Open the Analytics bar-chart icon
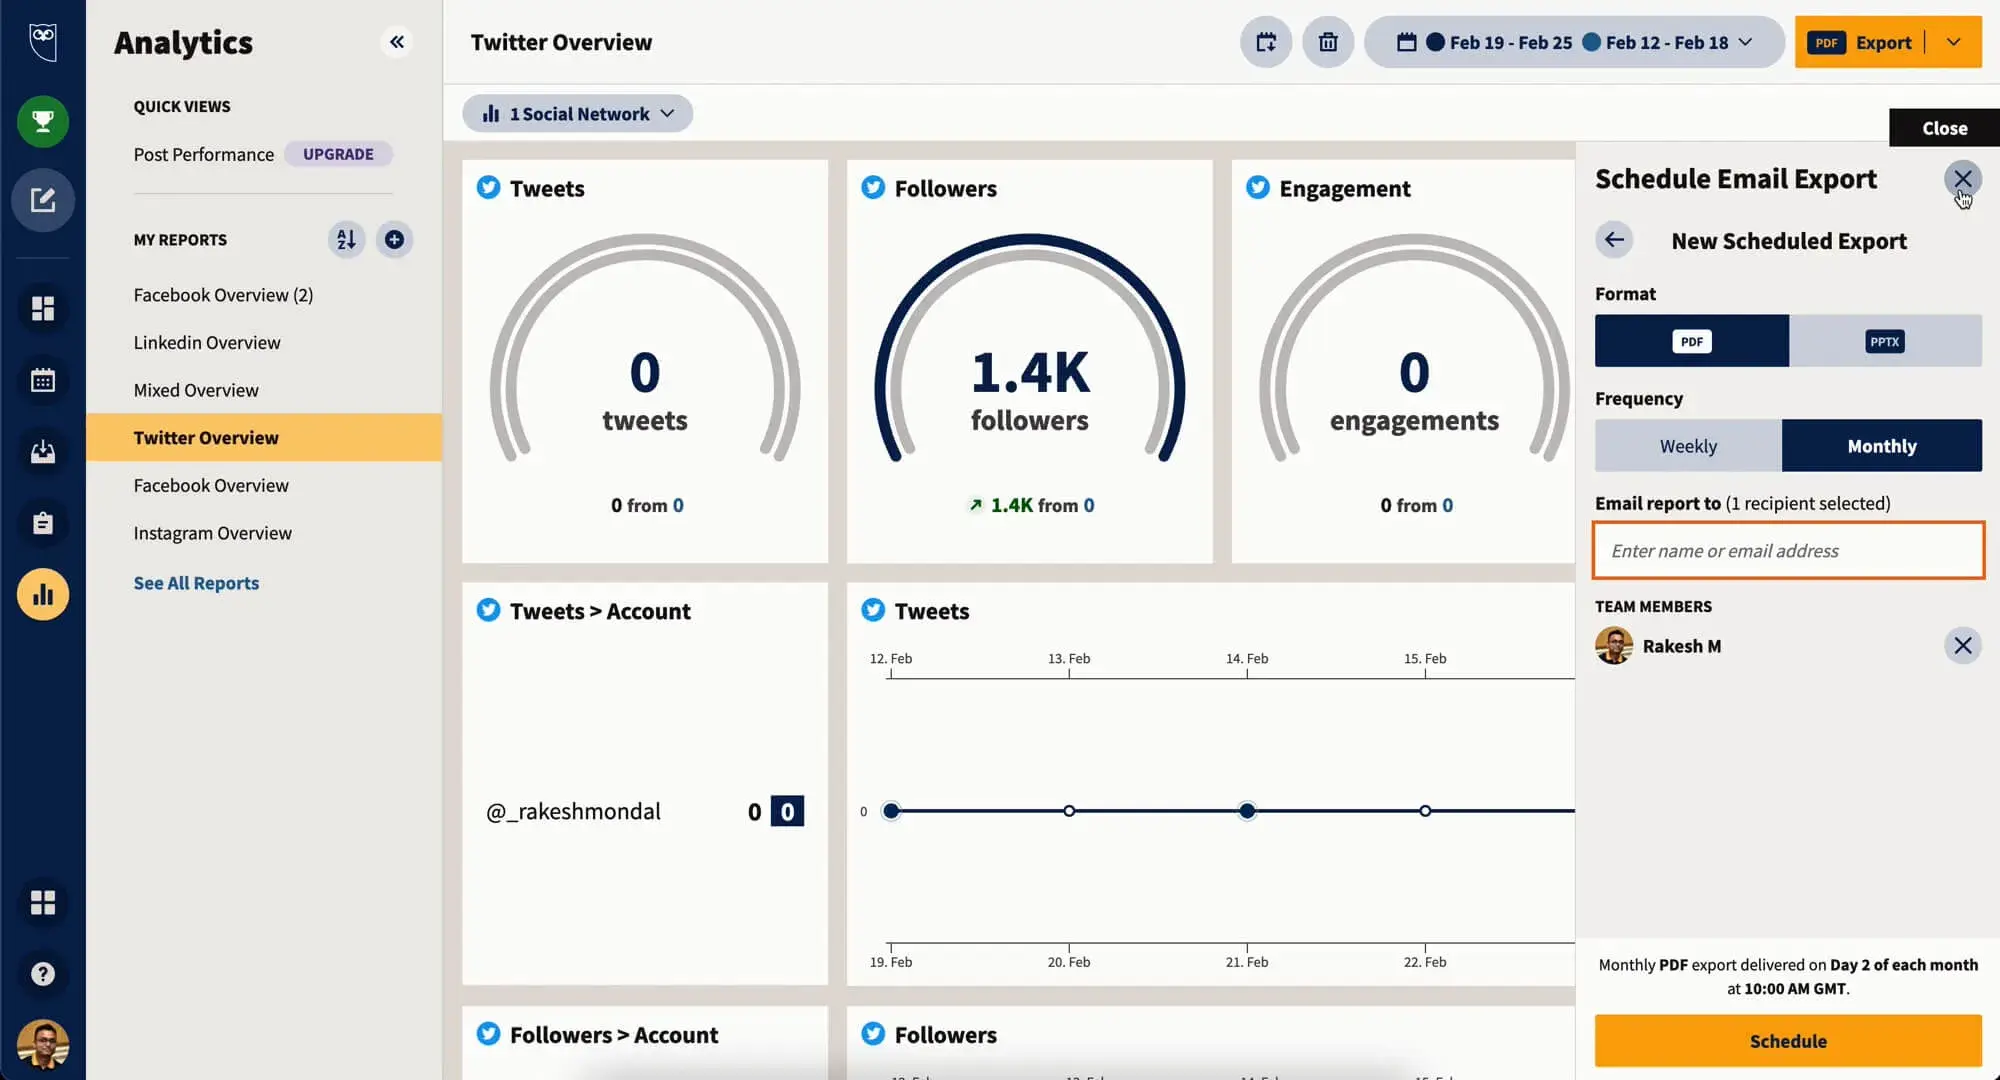 [x=42, y=594]
